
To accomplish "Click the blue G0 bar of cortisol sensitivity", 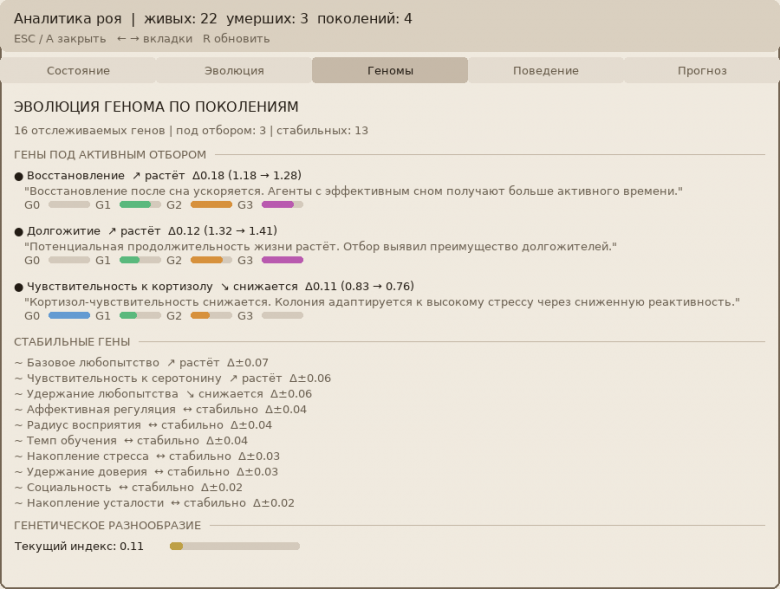I will 69,315.
